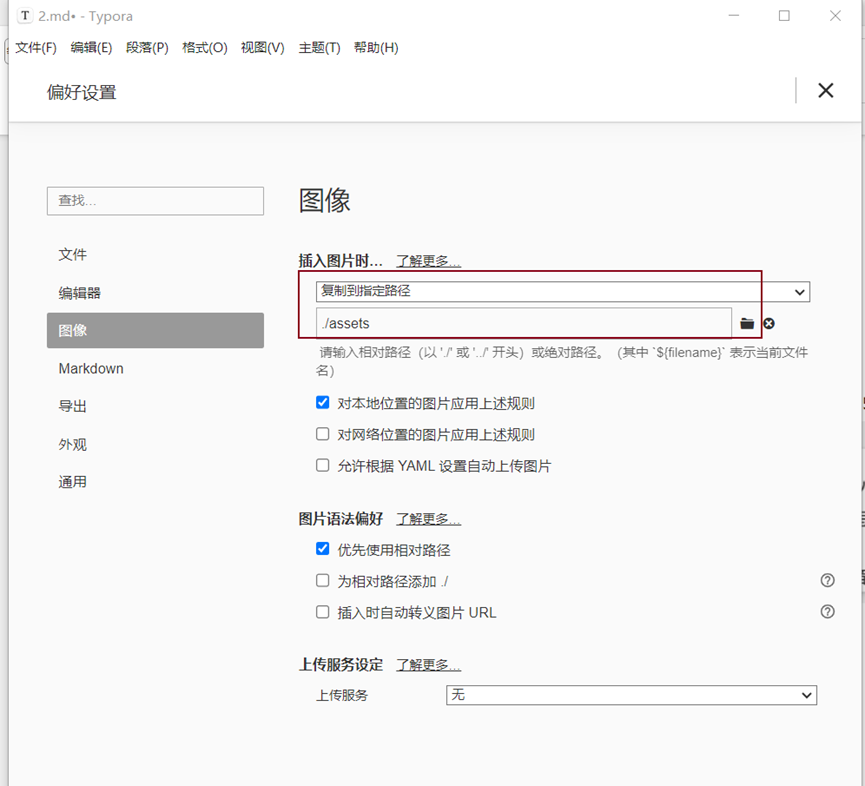The width and height of the screenshot is (865, 786).
Task: Open the 视图(V) menu
Action: 263,48
